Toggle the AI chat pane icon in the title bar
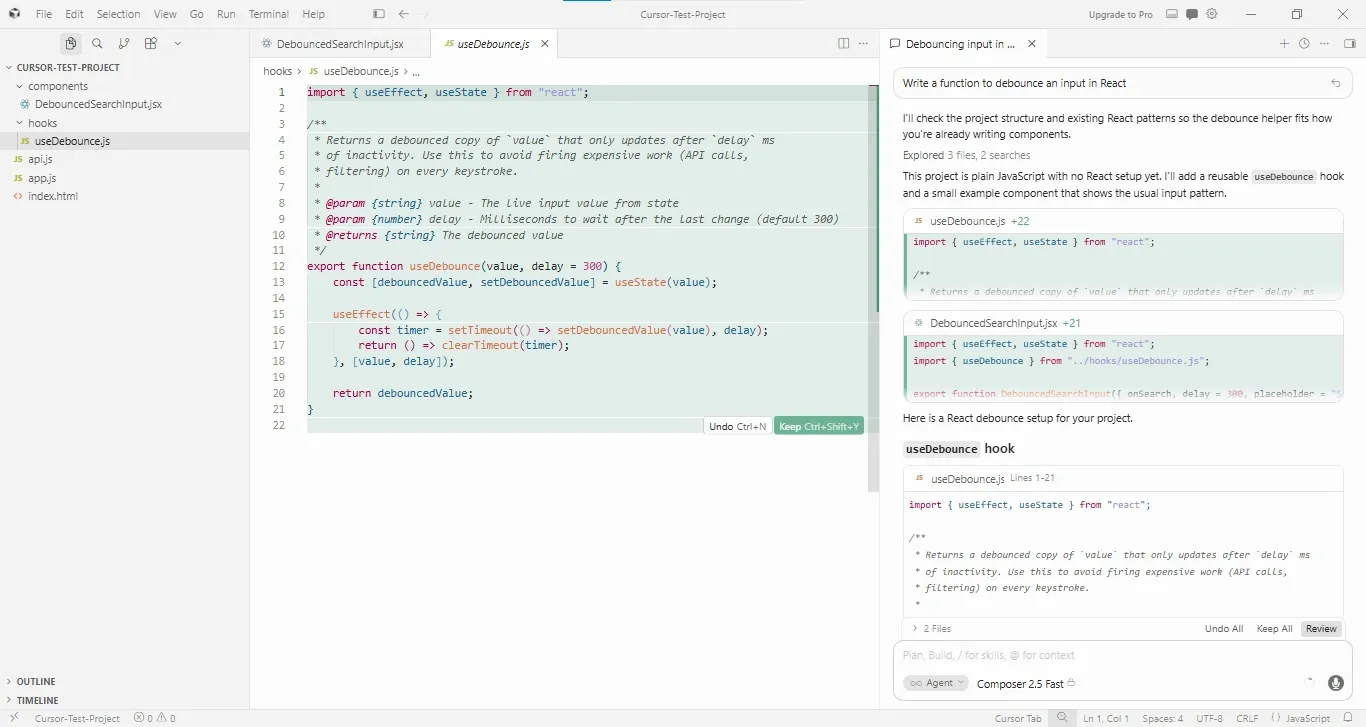 pos(1192,14)
